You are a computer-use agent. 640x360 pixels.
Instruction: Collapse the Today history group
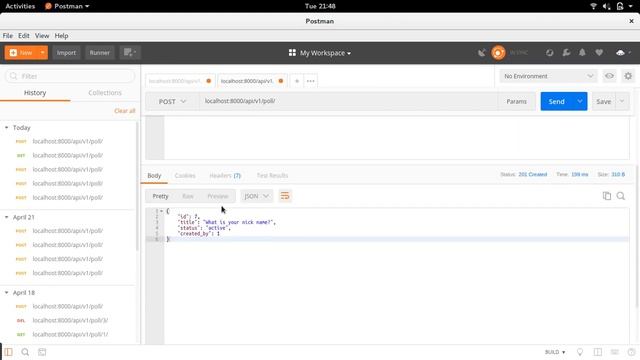coord(7,127)
